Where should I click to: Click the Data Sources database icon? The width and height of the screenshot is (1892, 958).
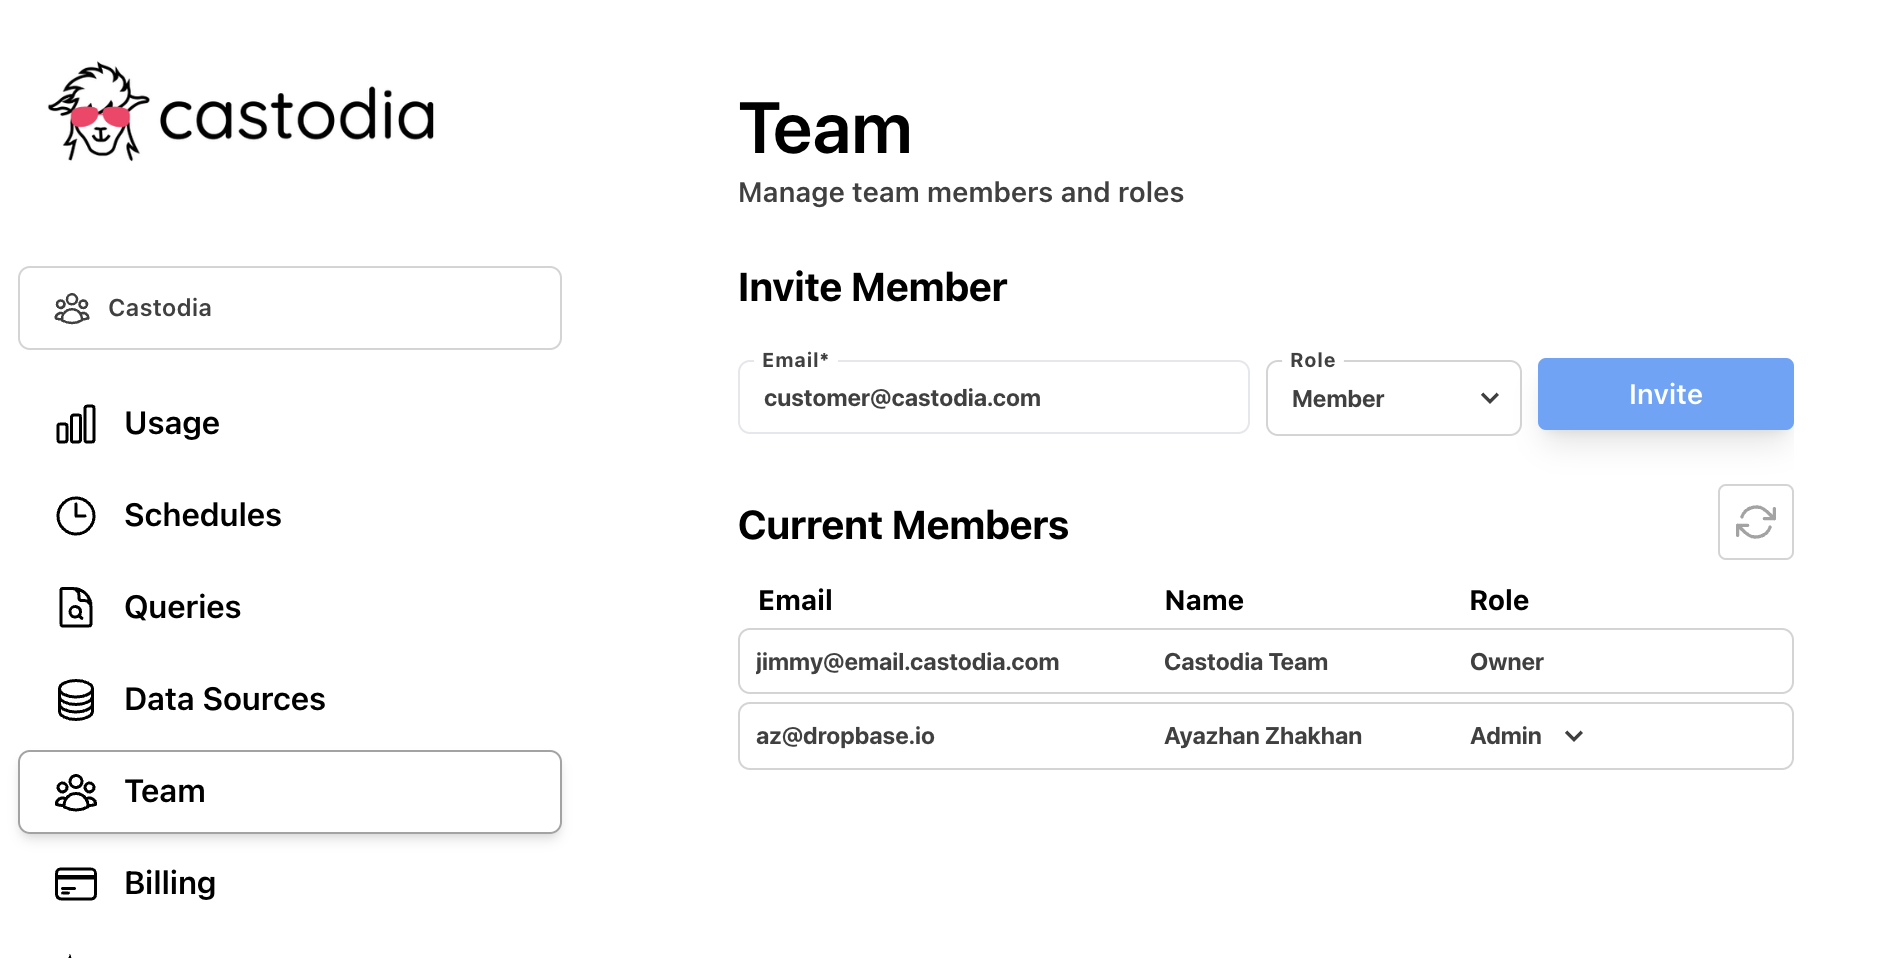coord(76,700)
